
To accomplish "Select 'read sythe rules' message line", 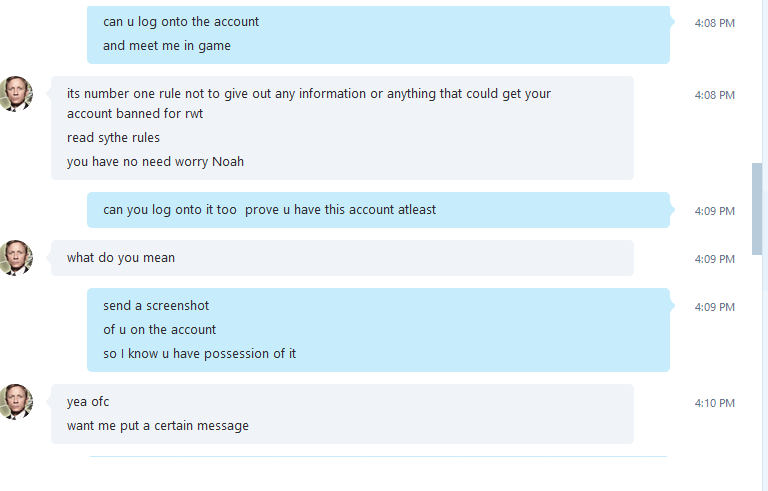I will pos(113,138).
